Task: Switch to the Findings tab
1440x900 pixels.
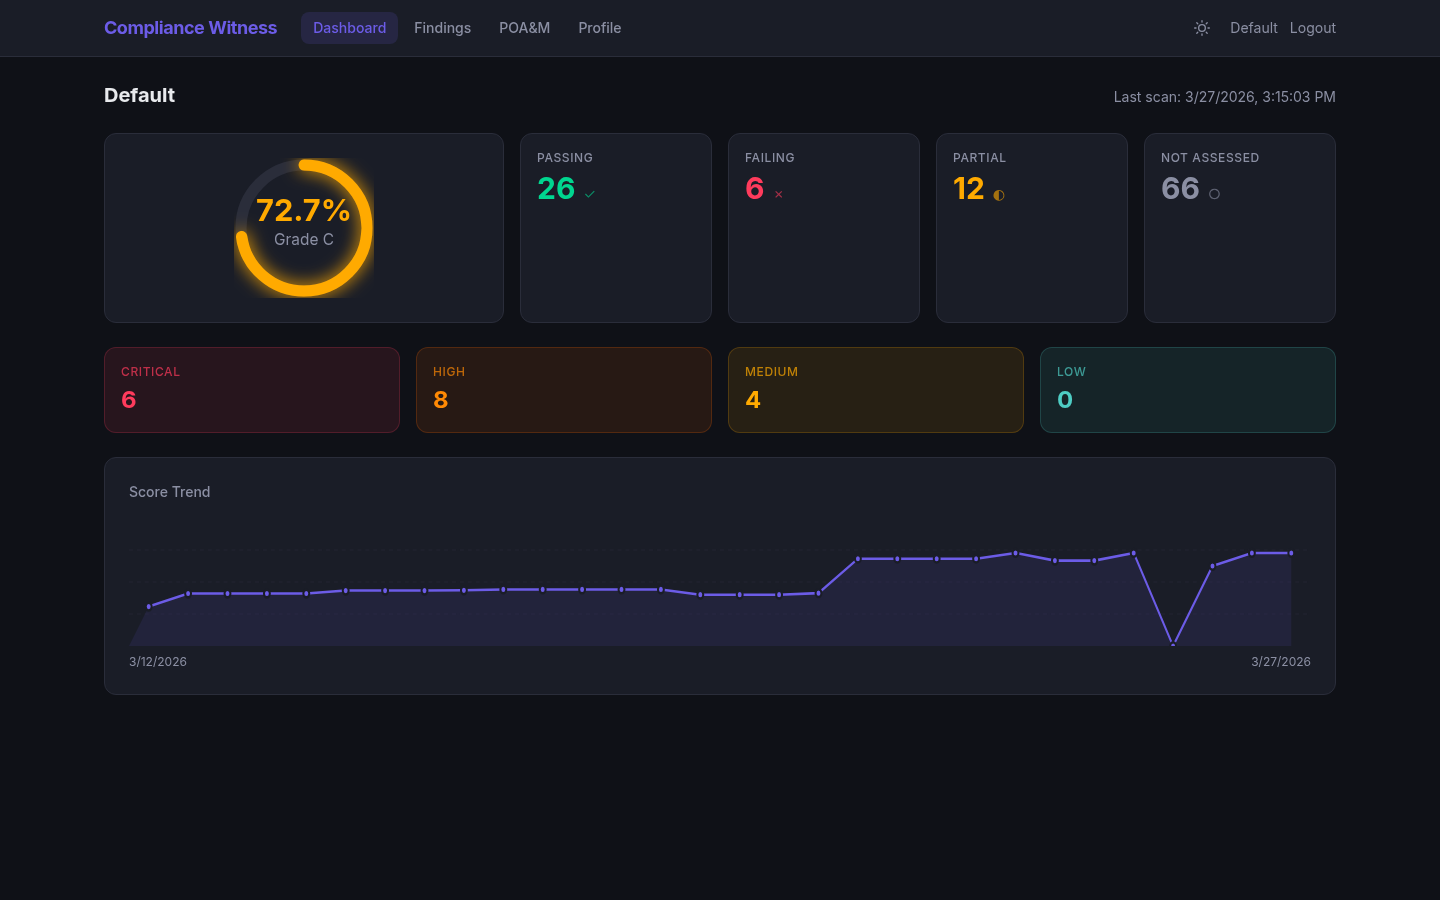Action: tap(442, 28)
